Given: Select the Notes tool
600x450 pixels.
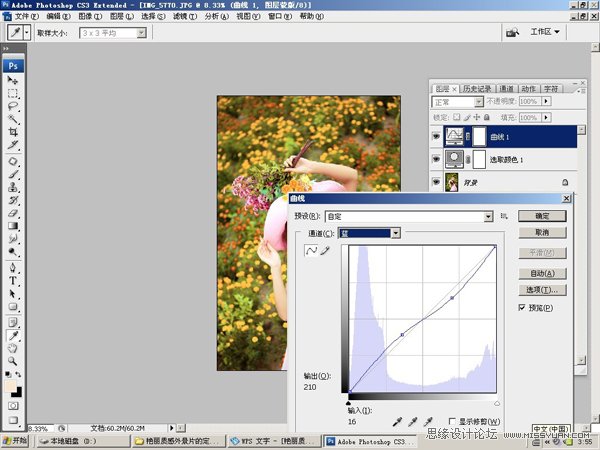Looking at the screenshot, I should pyautogui.click(x=13, y=322).
